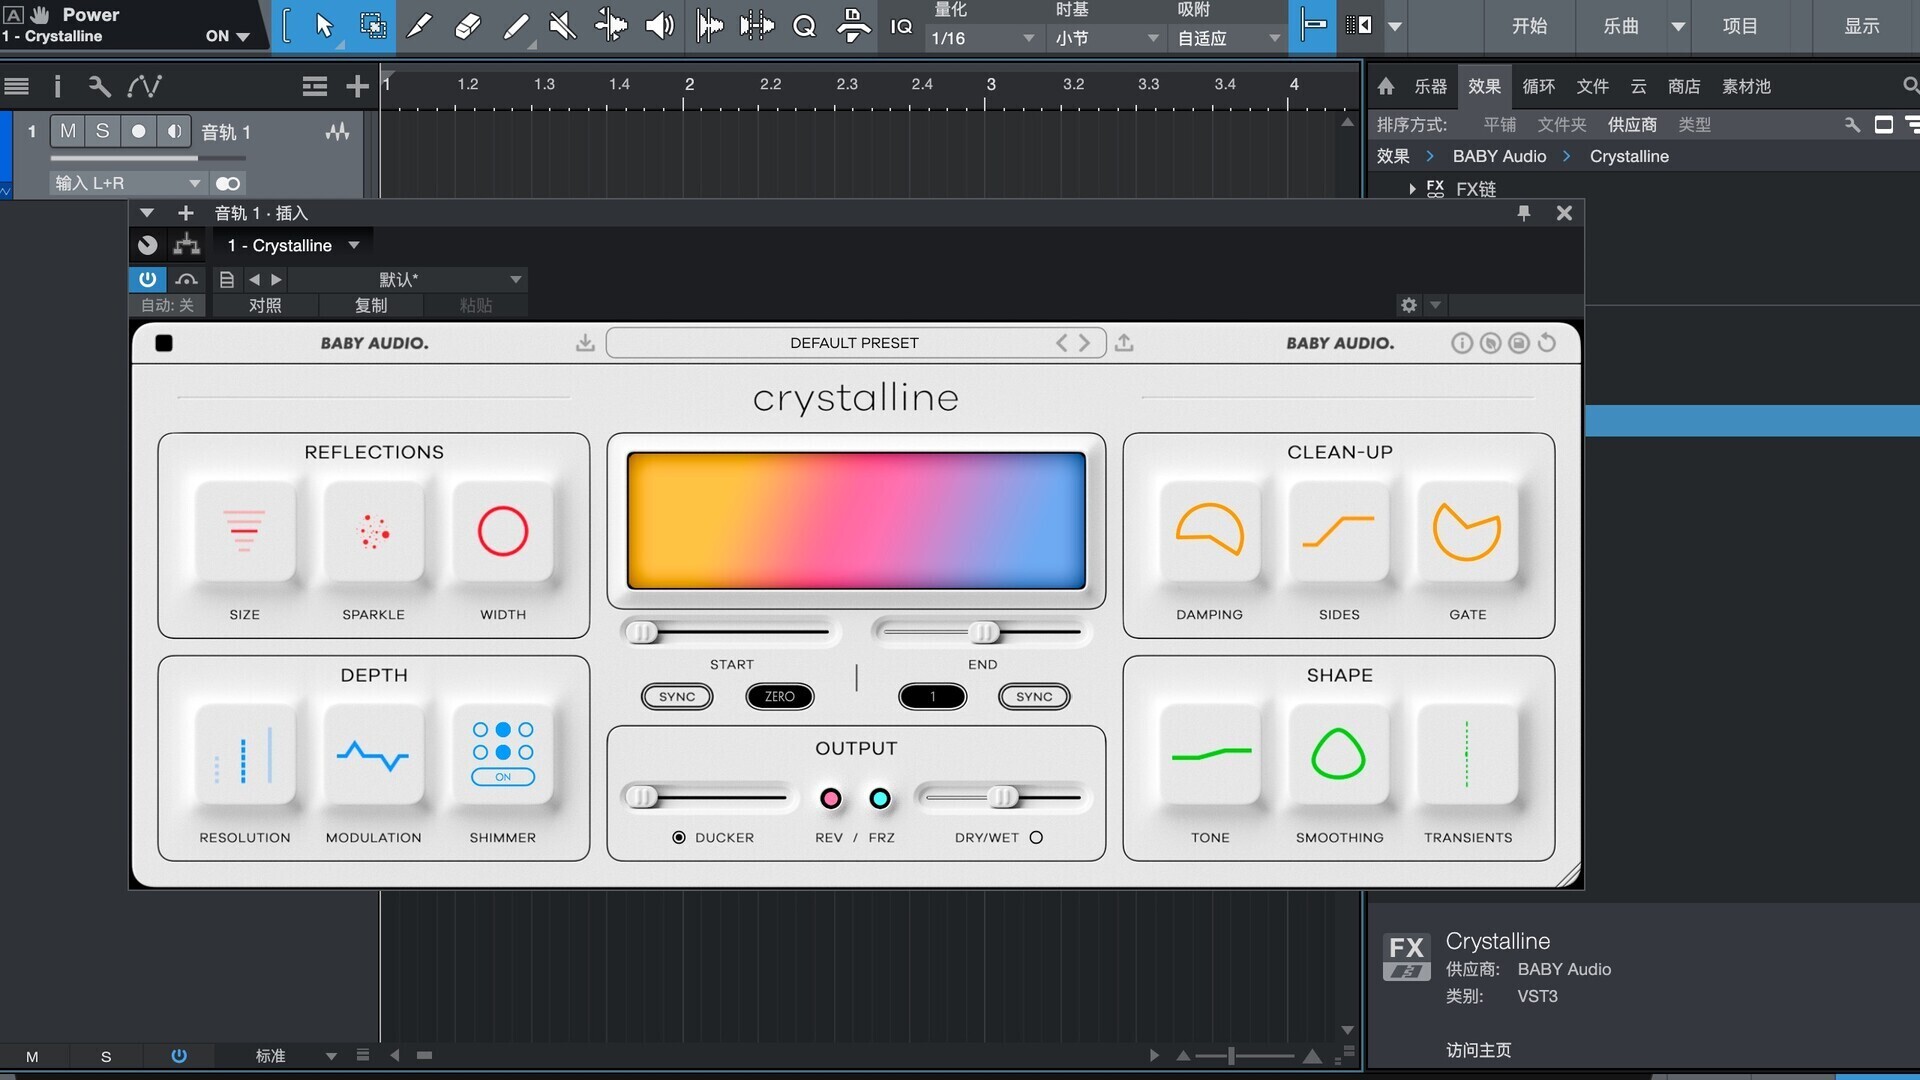Screen dimensions: 1920x1080
Task: Open the browser search magnifier
Action: point(1910,86)
